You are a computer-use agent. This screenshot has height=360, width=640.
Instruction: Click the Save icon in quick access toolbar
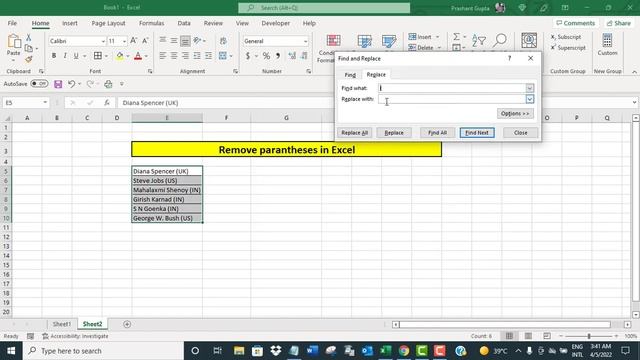click(x=58, y=84)
